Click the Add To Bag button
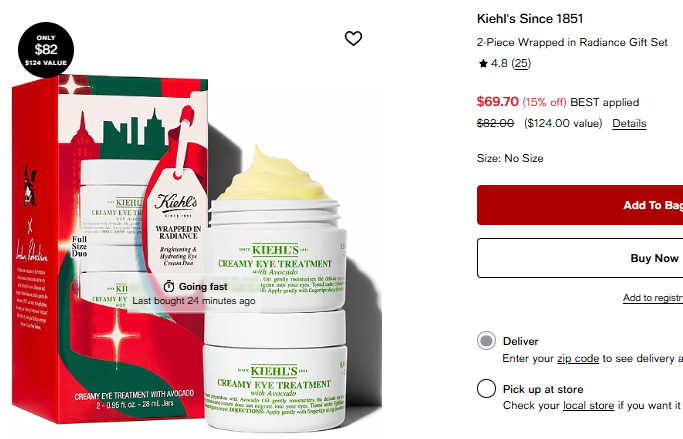 pyautogui.click(x=580, y=205)
